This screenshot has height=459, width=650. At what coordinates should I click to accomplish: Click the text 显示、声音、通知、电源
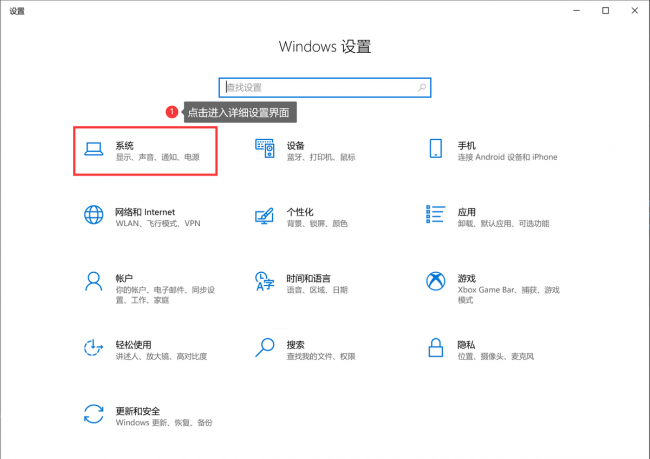[x=158, y=157]
